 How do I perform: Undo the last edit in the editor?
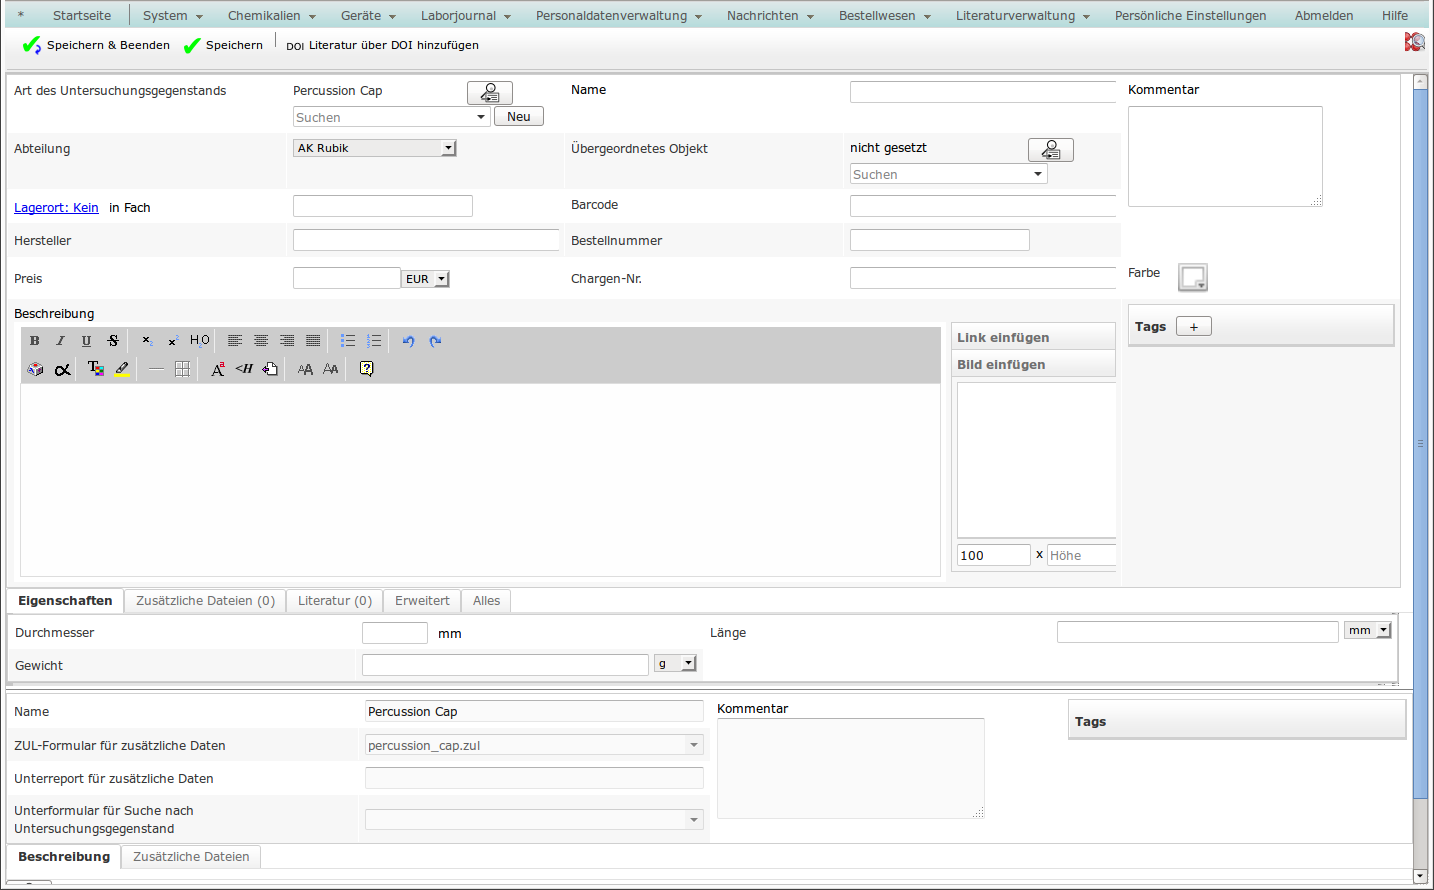click(x=408, y=341)
